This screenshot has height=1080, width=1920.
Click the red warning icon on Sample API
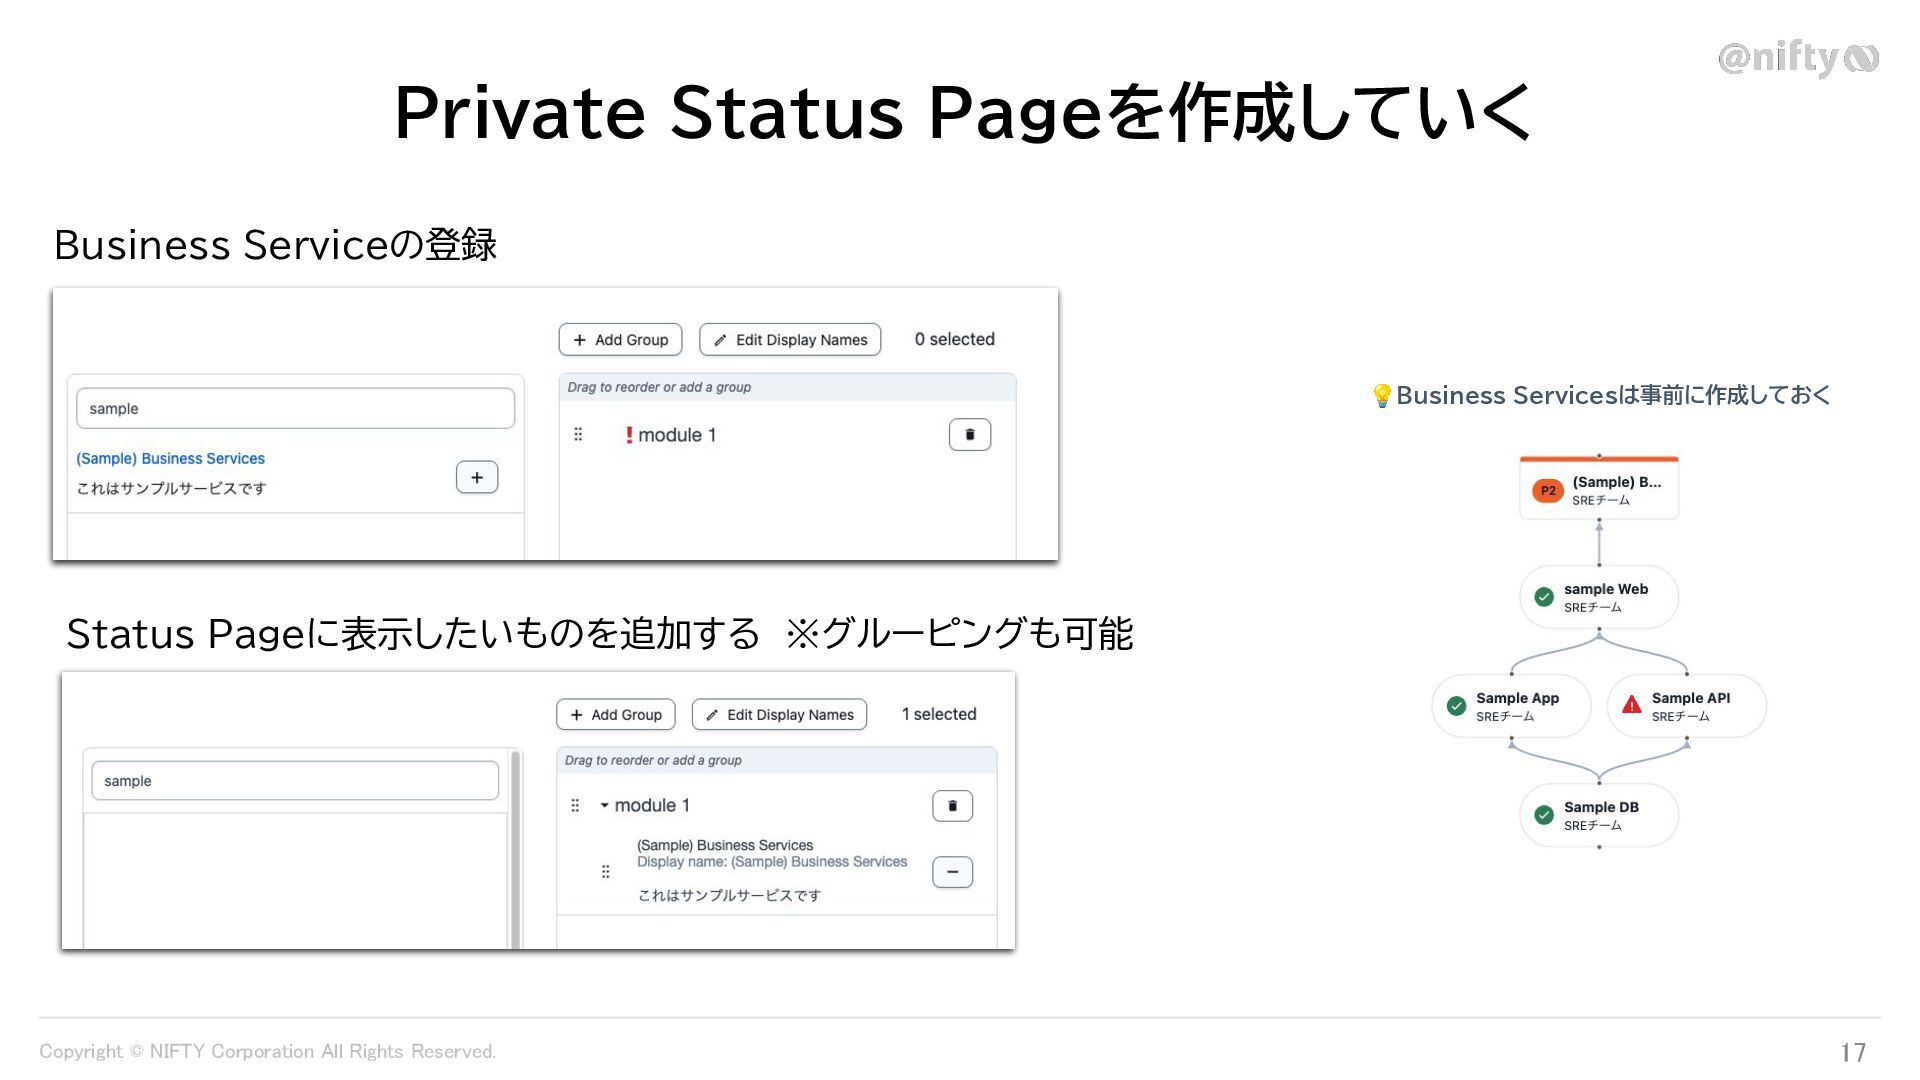[1631, 705]
